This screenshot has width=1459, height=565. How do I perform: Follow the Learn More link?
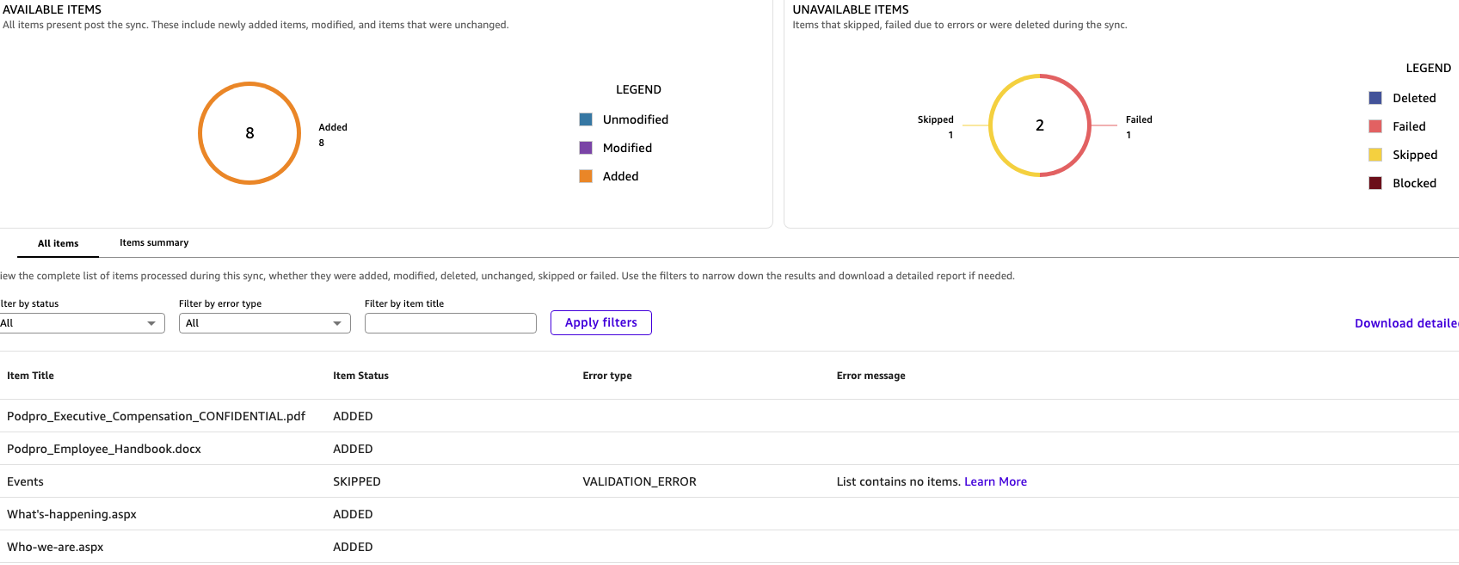(x=995, y=482)
